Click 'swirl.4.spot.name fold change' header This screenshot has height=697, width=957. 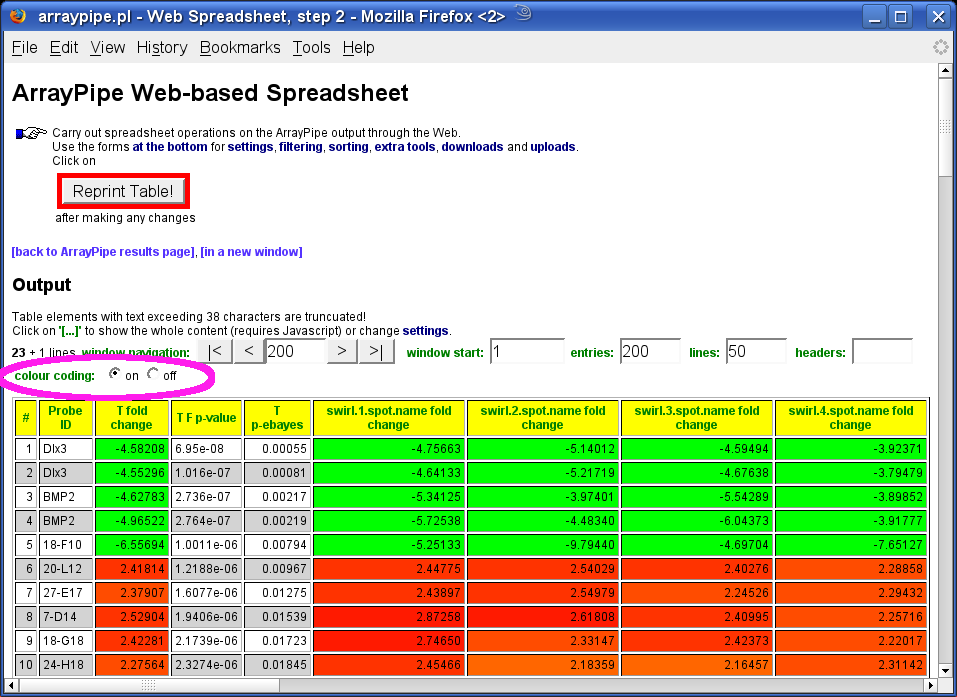tap(850, 418)
